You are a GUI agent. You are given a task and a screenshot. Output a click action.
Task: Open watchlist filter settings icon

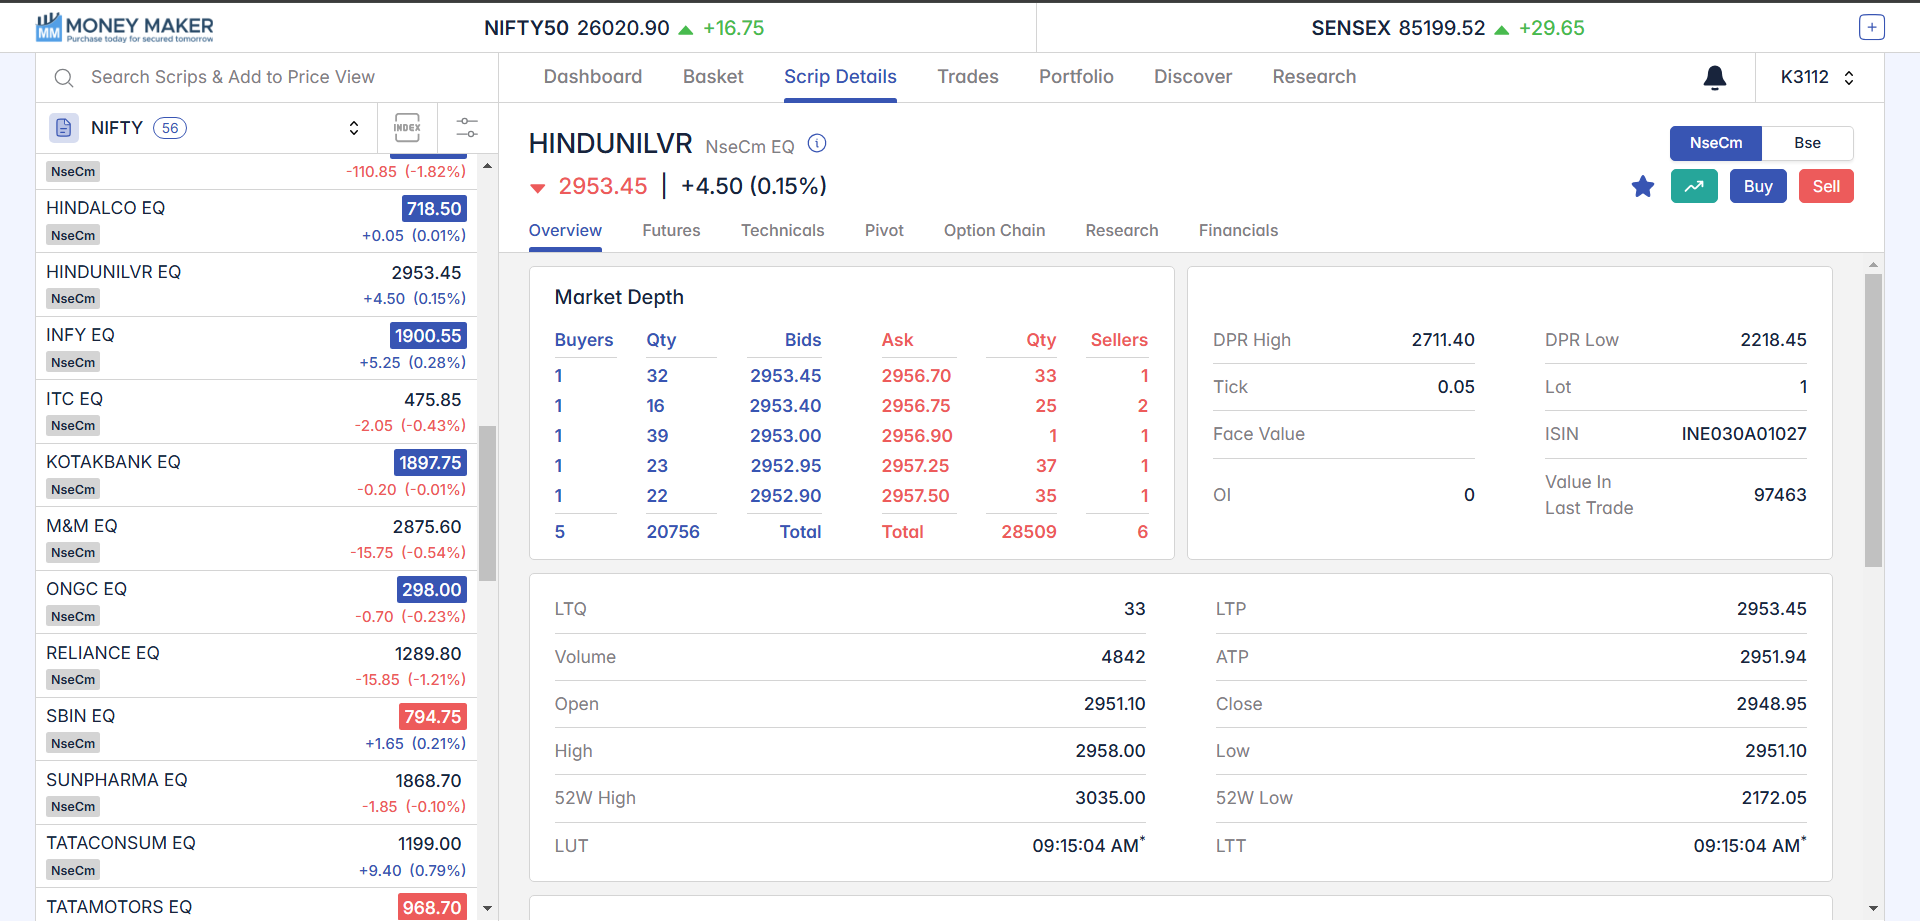pyautogui.click(x=467, y=127)
